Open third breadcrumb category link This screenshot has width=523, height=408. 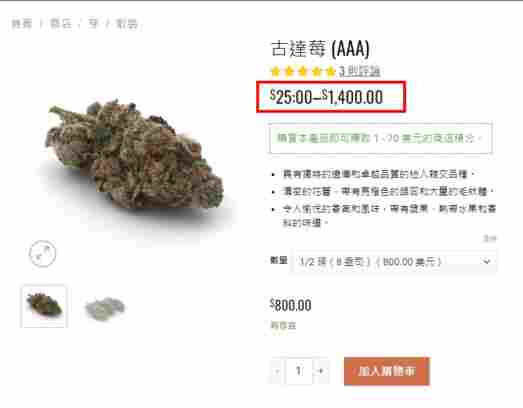(93, 24)
